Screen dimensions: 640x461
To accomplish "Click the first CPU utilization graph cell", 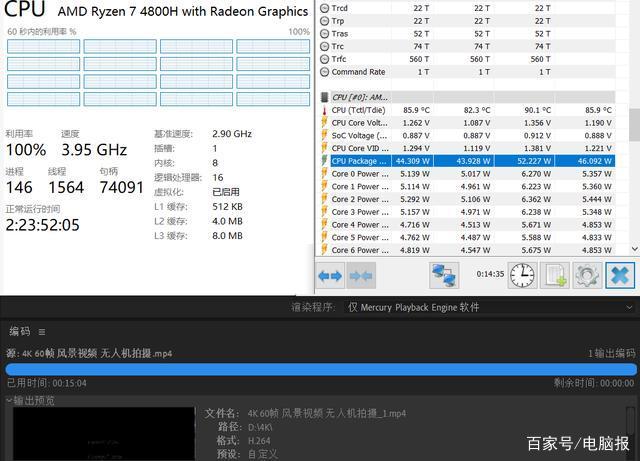I will click(43, 47).
